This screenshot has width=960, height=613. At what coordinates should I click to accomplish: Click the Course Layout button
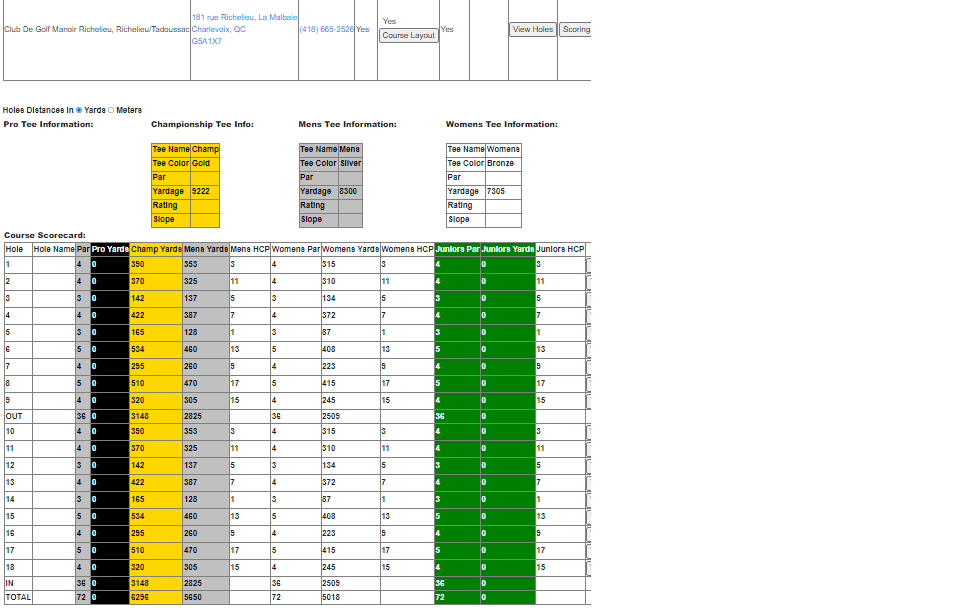[x=408, y=36]
